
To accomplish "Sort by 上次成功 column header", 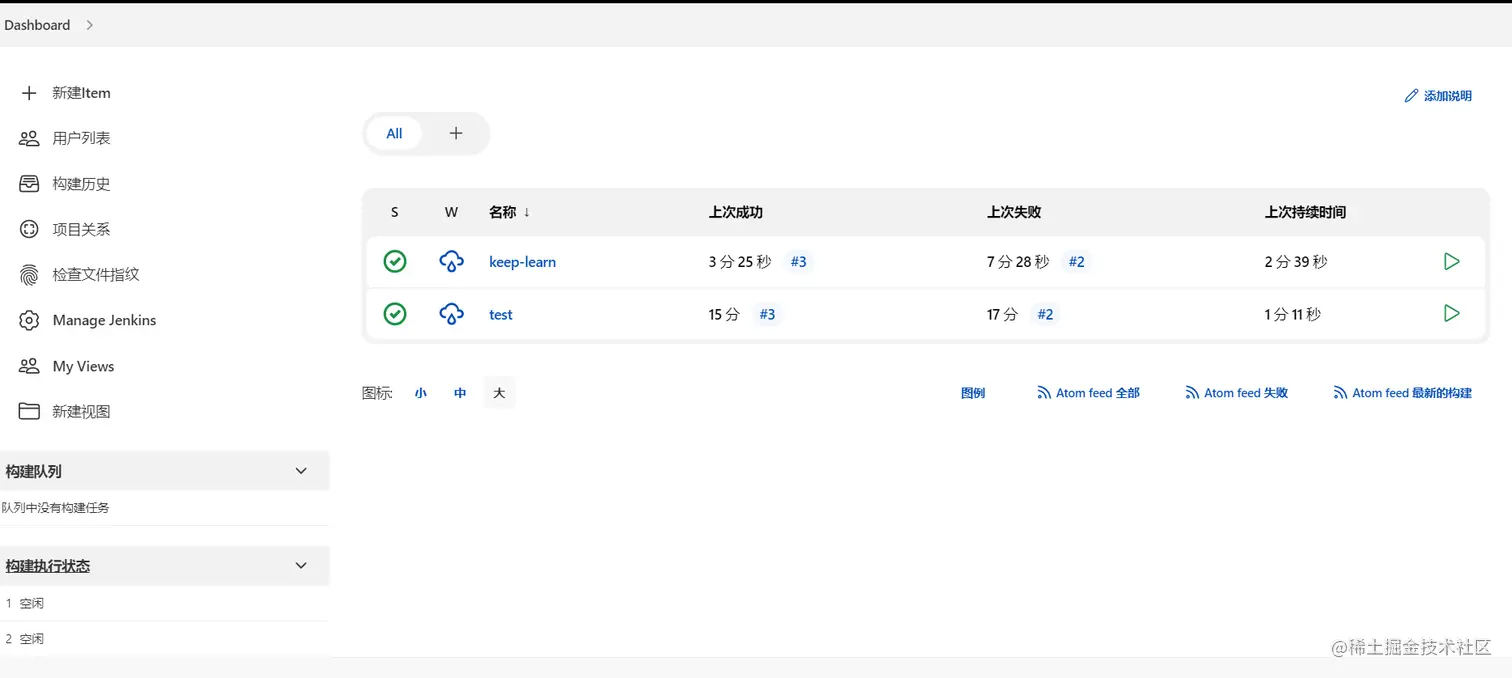I will point(736,212).
